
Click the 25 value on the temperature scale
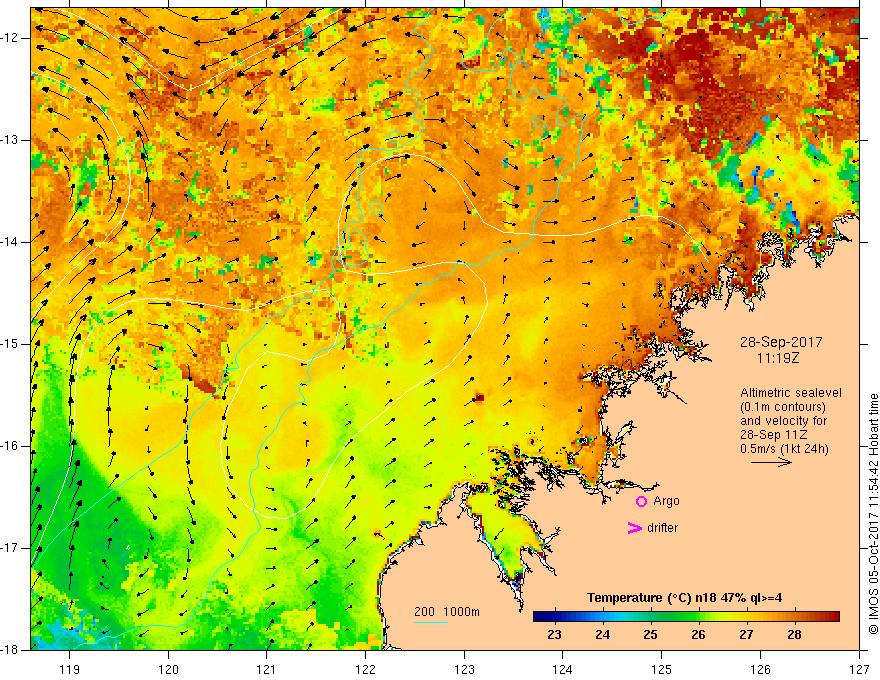click(x=650, y=635)
